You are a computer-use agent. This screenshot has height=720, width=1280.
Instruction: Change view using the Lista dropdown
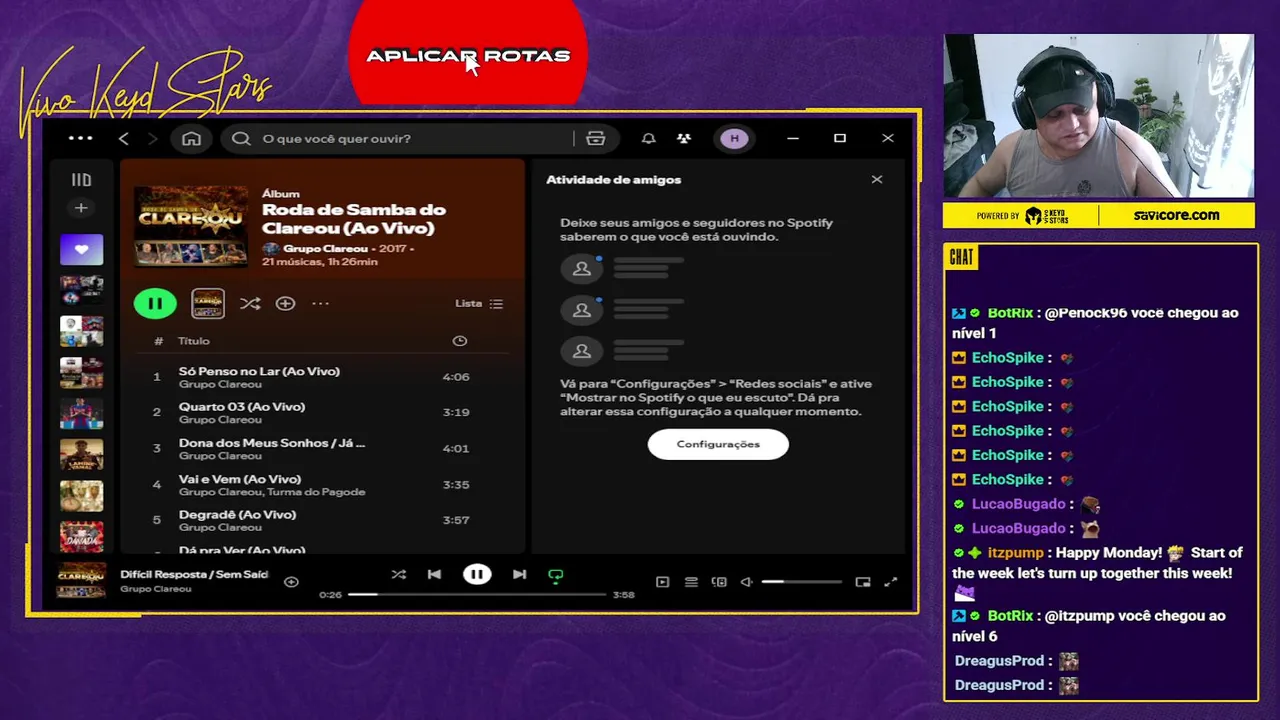pyautogui.click(x=479, y=303)
